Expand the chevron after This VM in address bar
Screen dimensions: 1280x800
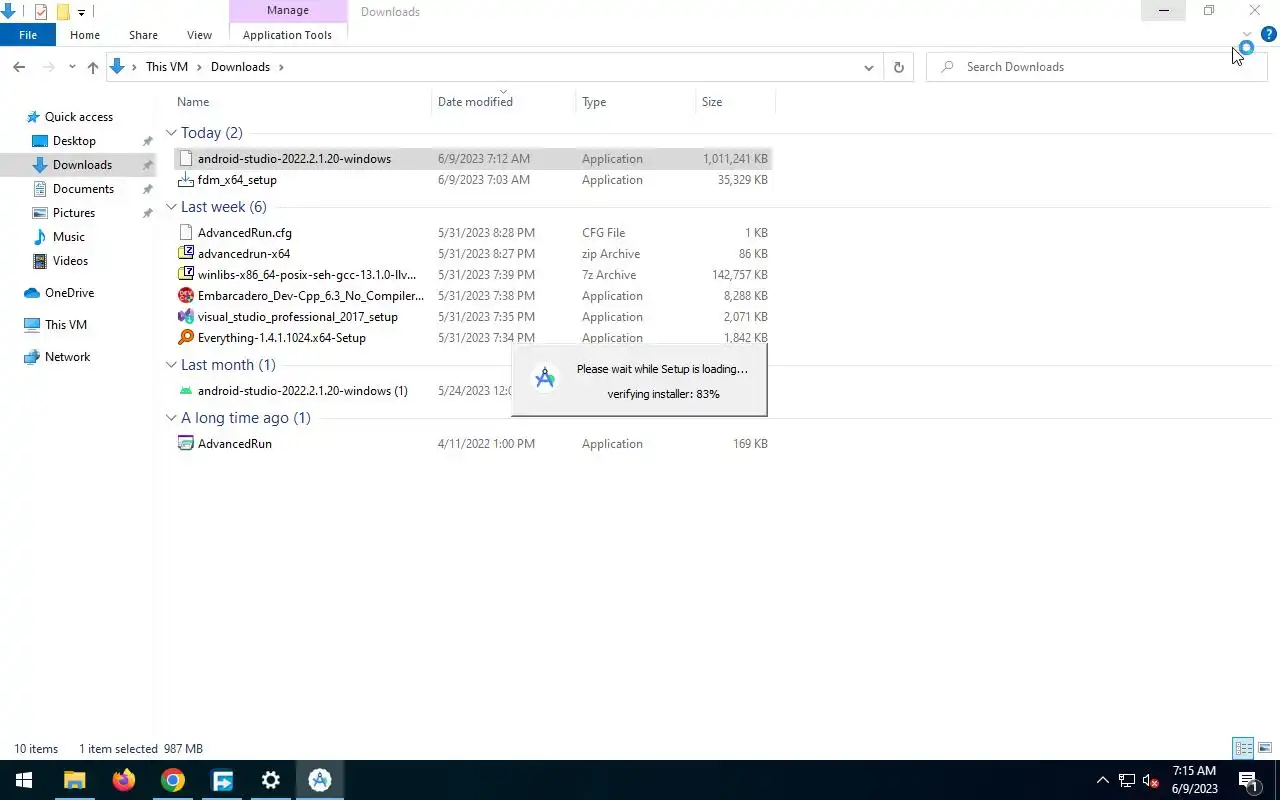coord(200,67)
